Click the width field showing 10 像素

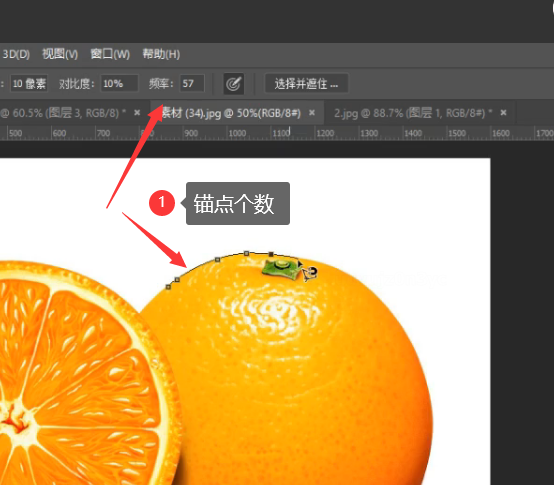click(29, 84)
